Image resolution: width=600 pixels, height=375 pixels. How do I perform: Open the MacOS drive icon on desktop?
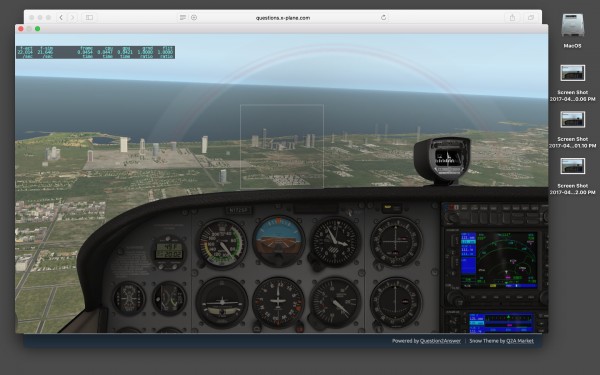[x=572, y=25]
